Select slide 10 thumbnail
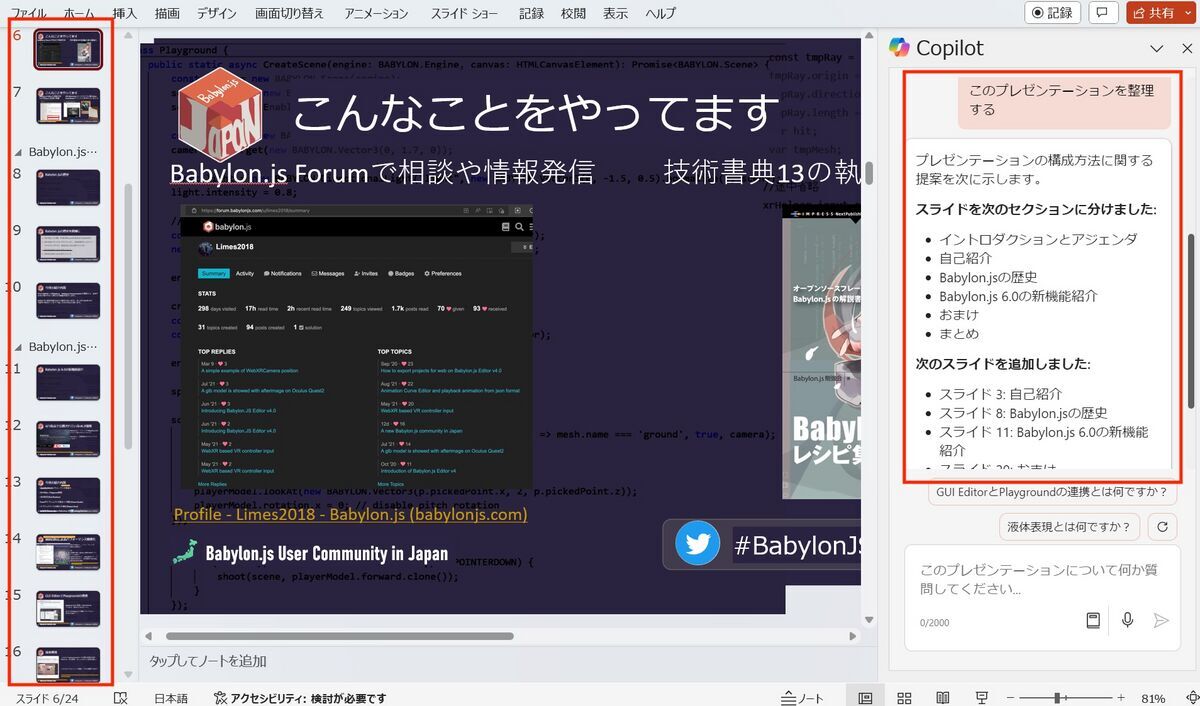Image resolution: width=1200 pixels, height=706 pixels. point(68,300)
